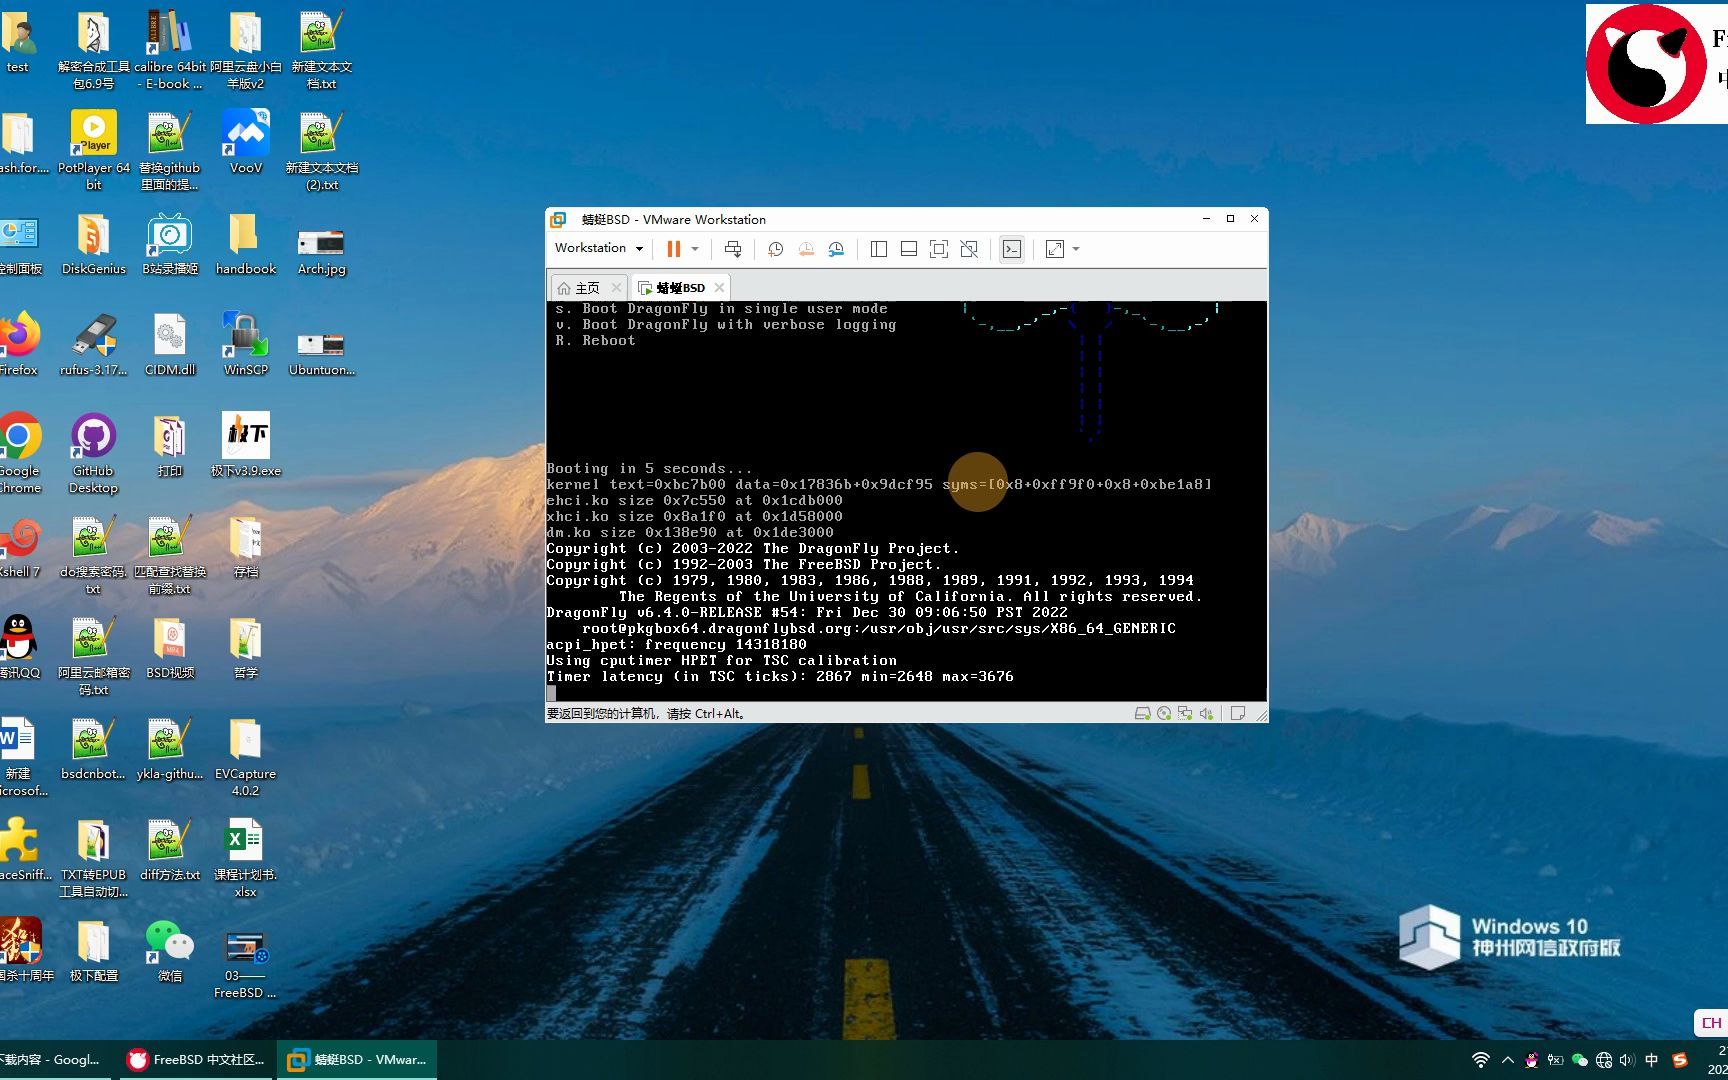Open the Workstation menu dropdown
This screenshot has width=1728, height=1080.
599,248
